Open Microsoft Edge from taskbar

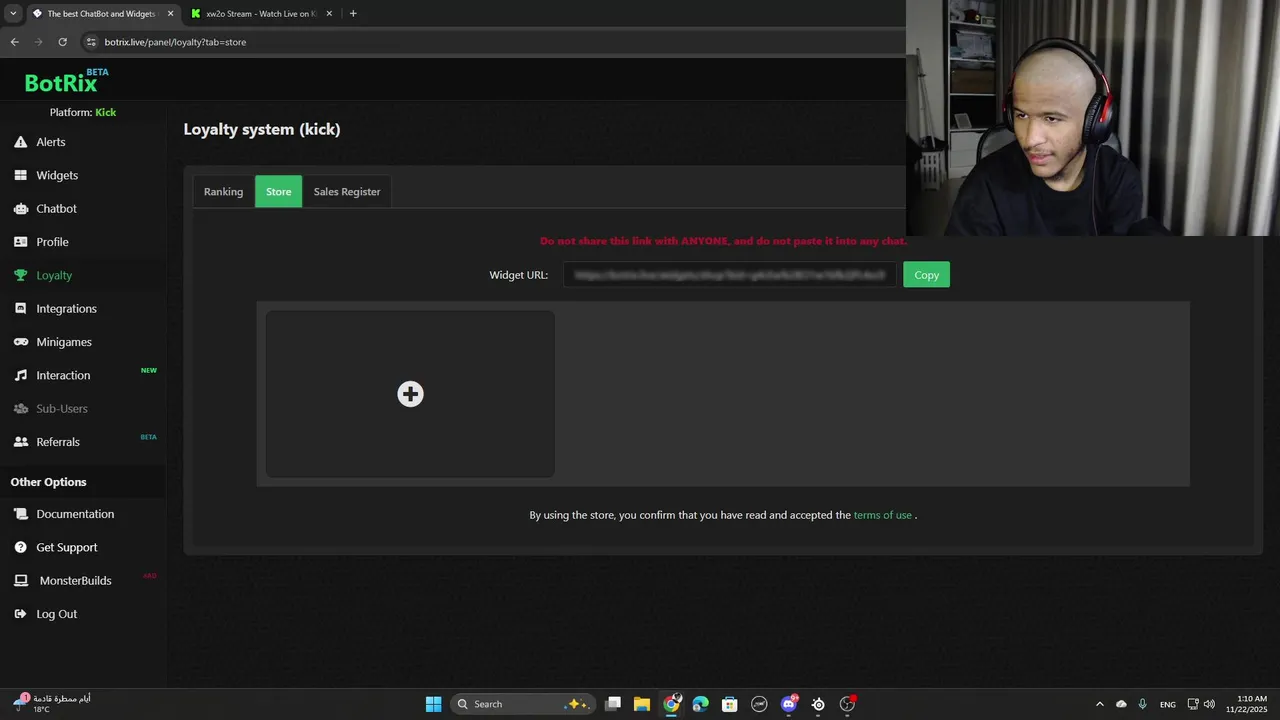(x=701, y=704)
